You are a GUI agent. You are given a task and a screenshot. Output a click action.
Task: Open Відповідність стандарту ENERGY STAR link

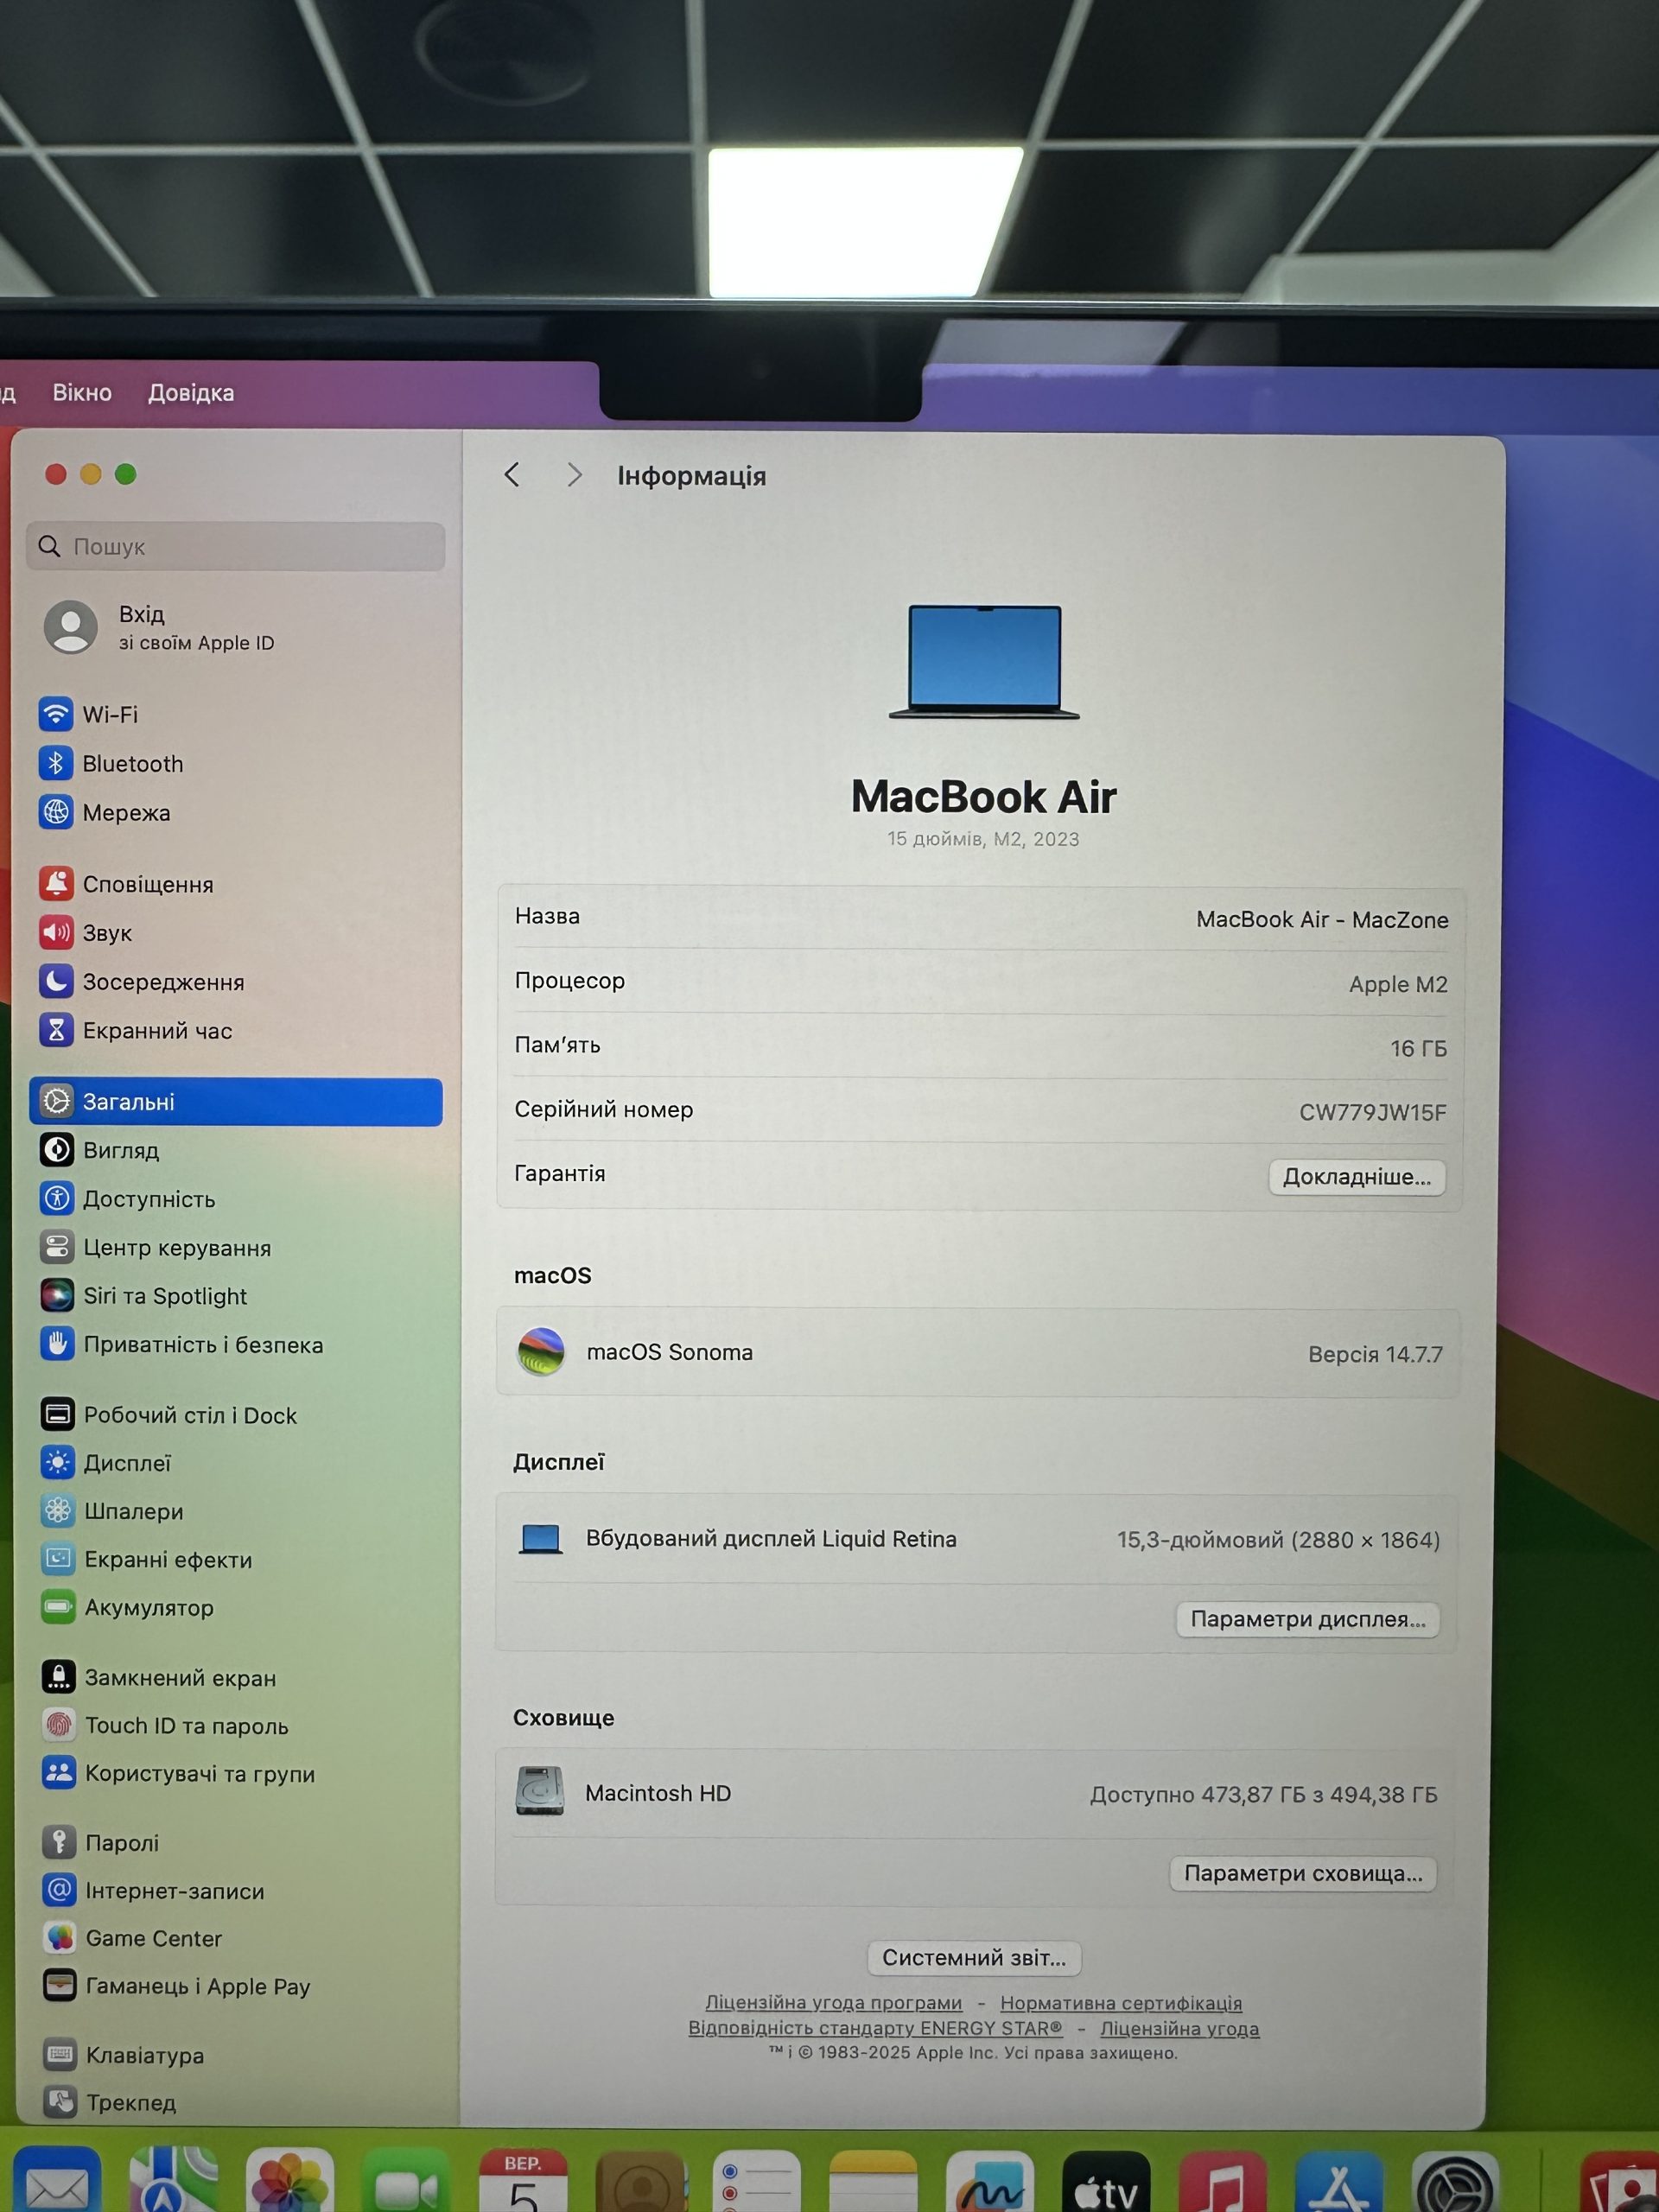[875, 2028]
